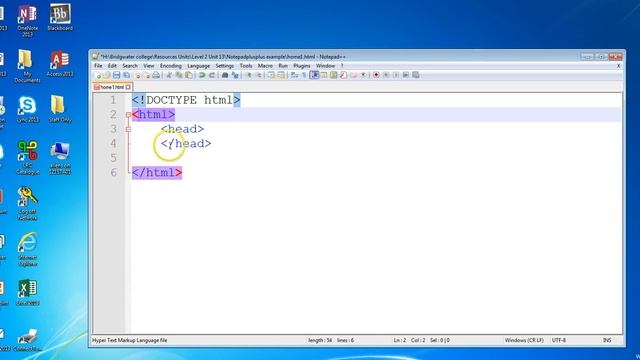Image resolution: width=640 pixels, height=360 pixels.
Task: Select the home1.html document tab
Action: tap(112, 87)
